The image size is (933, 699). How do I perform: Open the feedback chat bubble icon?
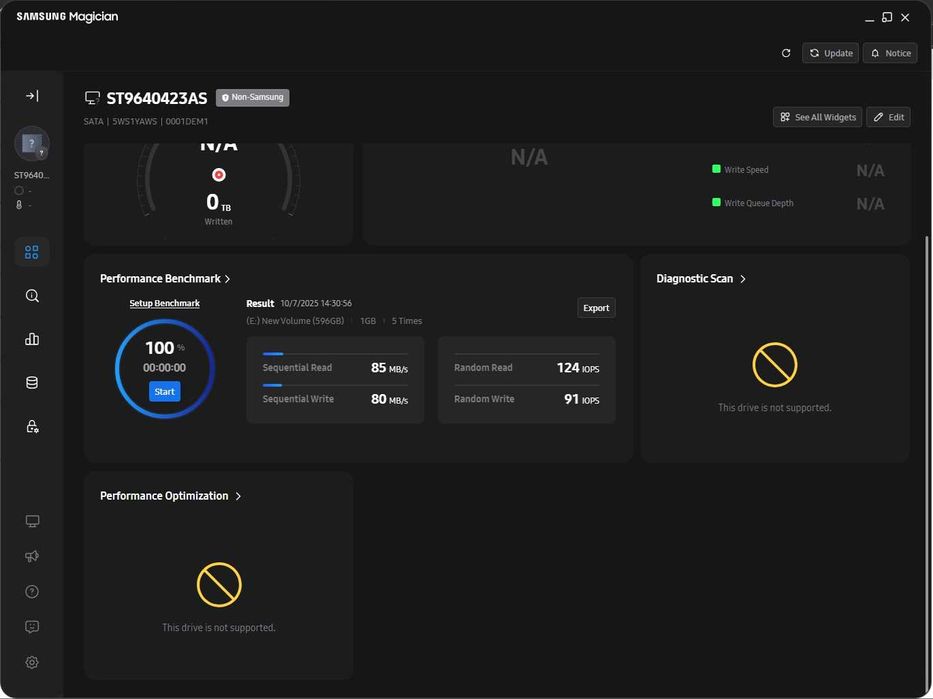point(32,626)
